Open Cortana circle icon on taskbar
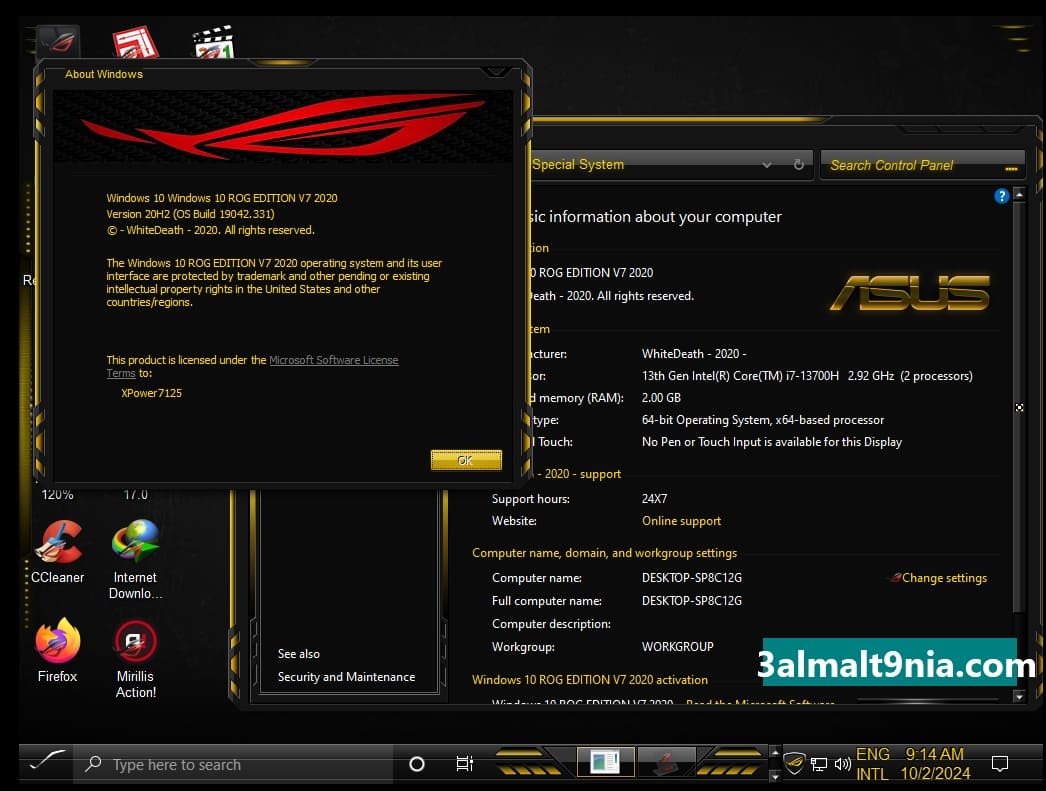 417,764
